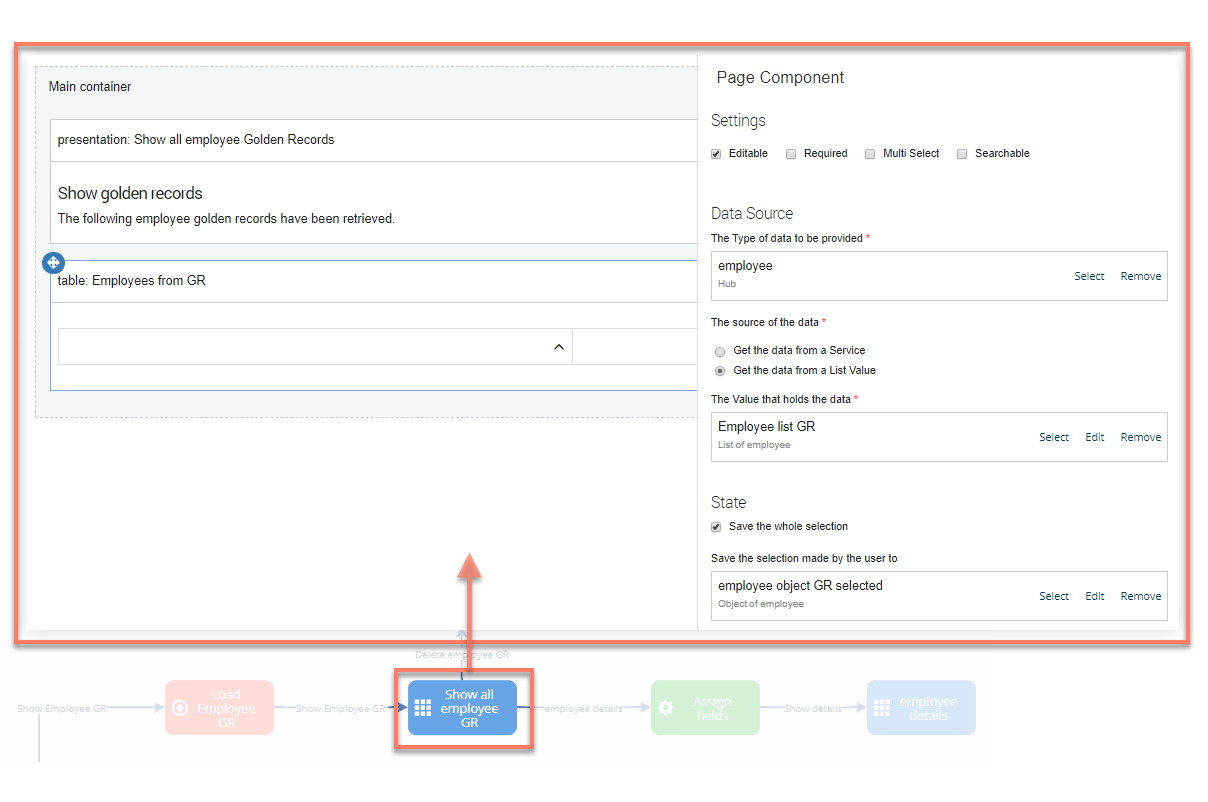Toggle the Editable checkbox
1208x802 pixels.
(716, 154)
